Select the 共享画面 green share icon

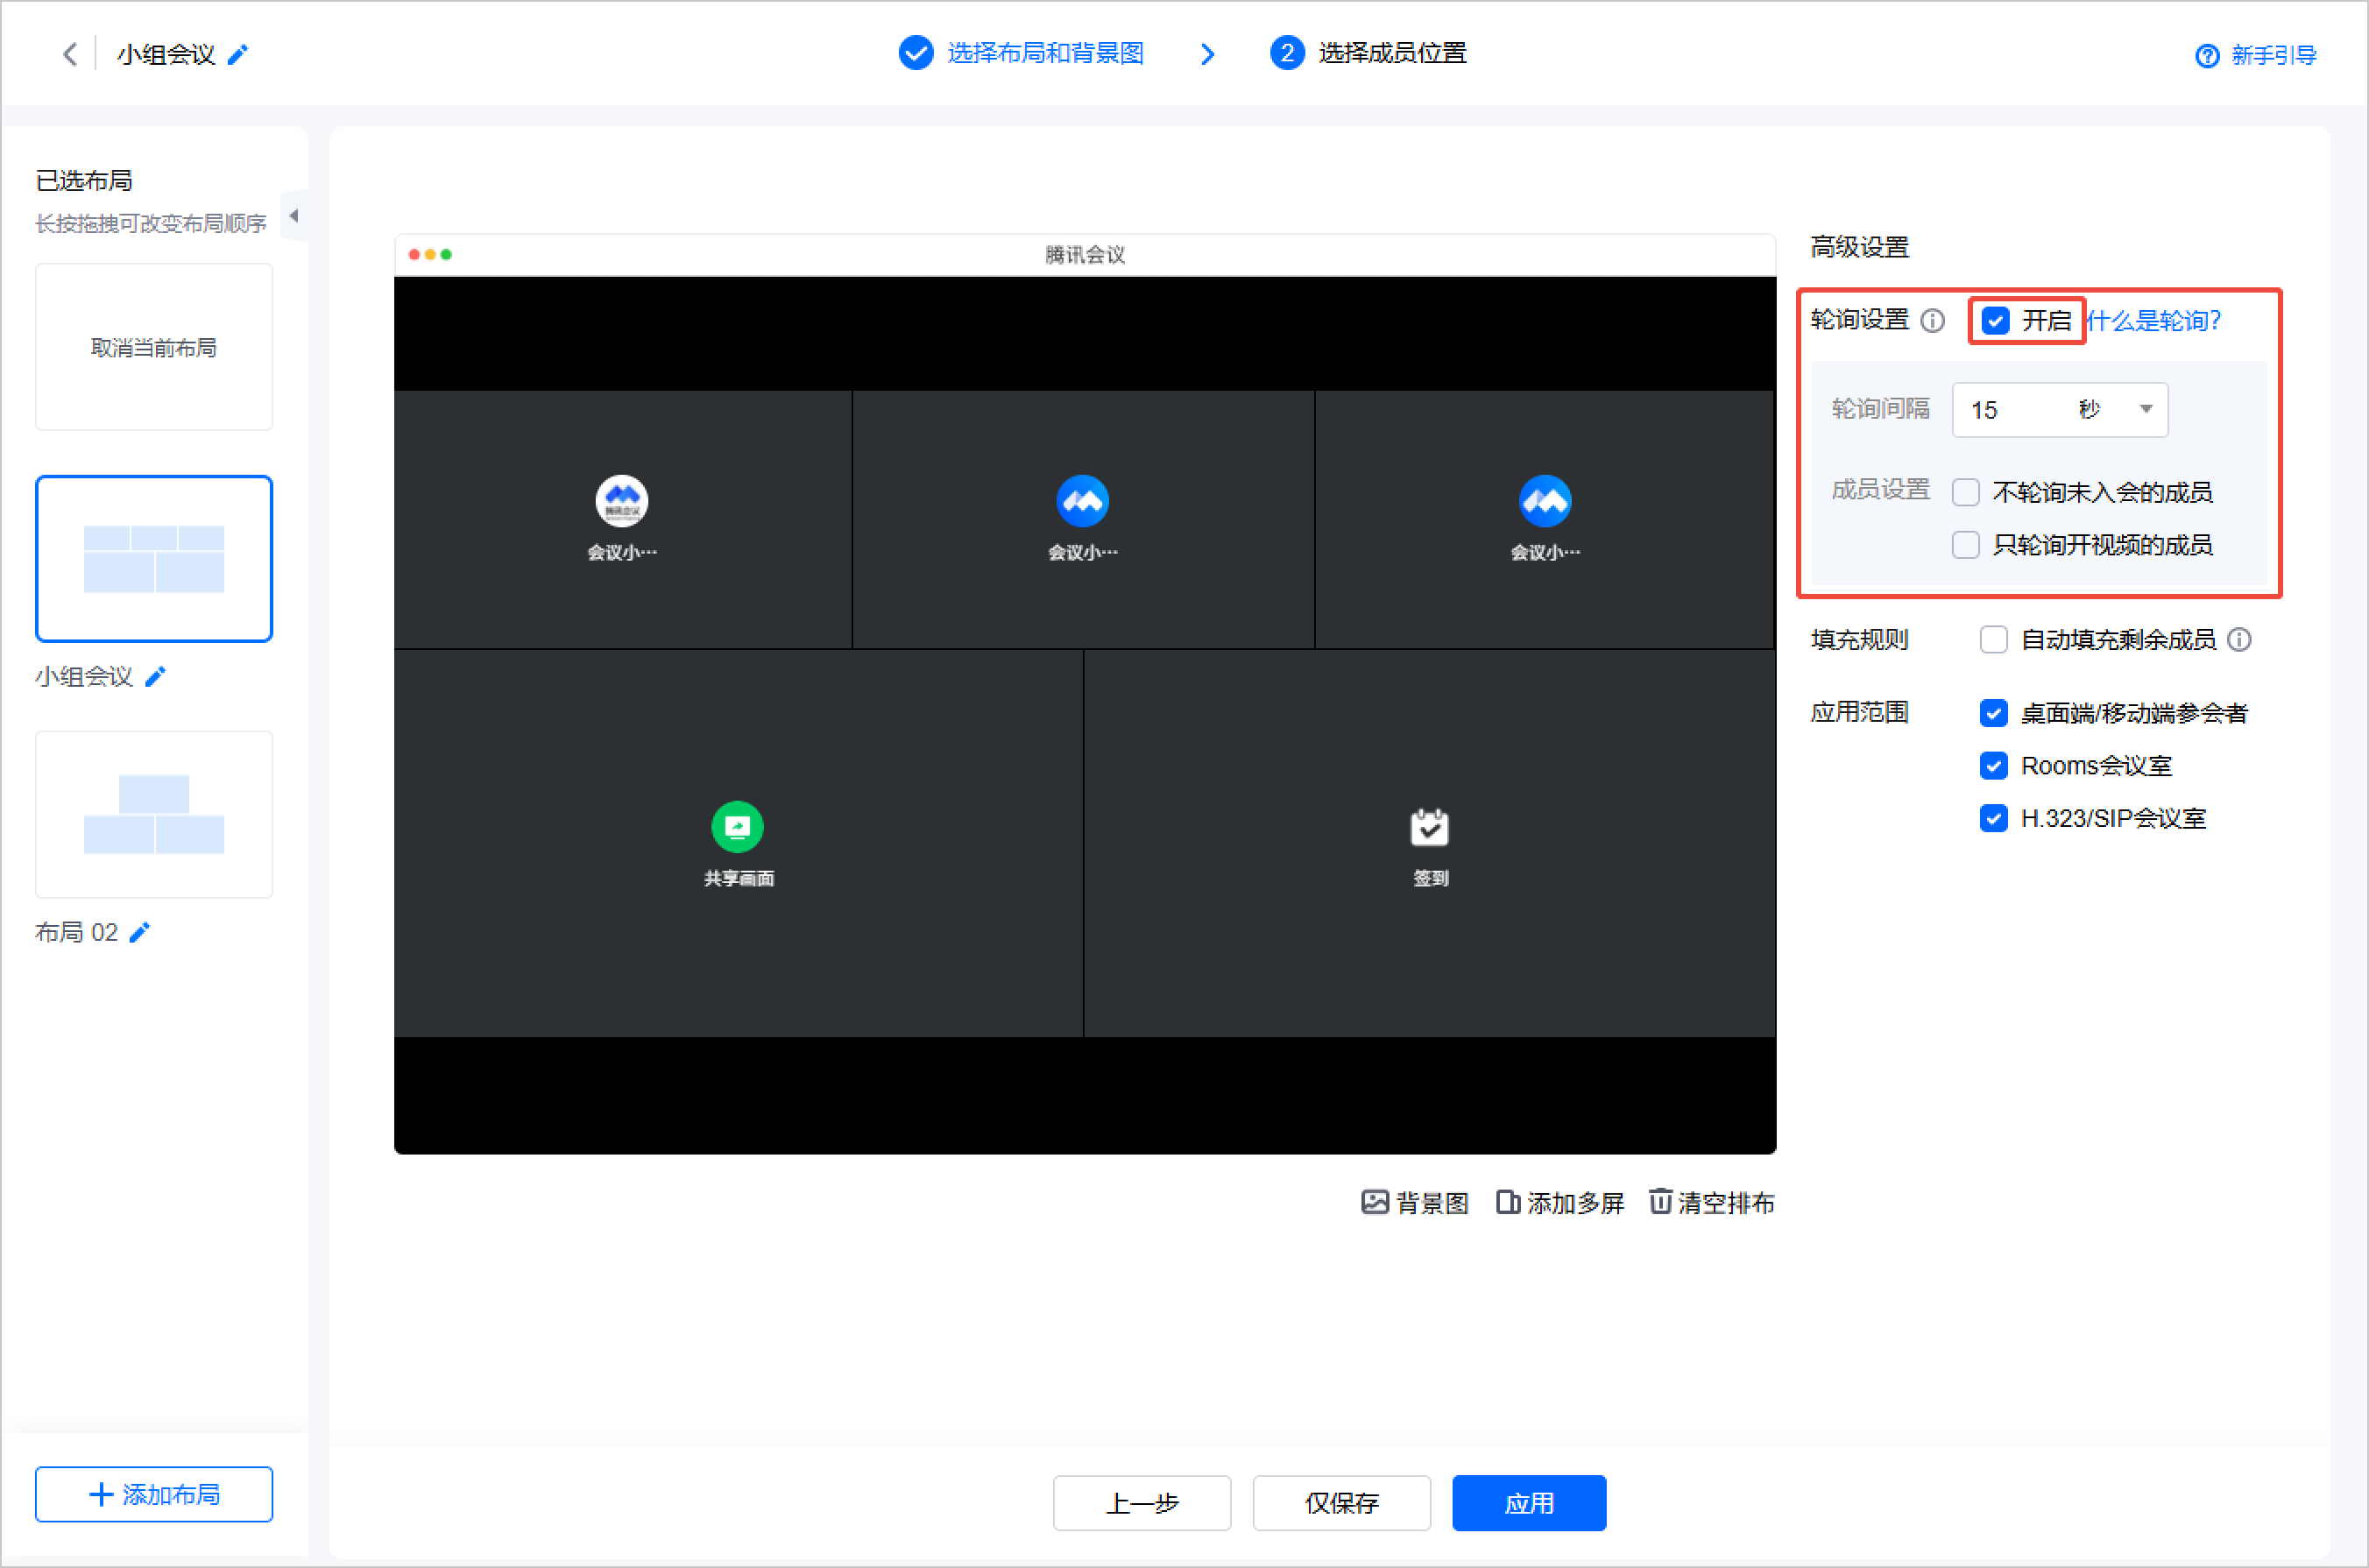(x=738, y=827)
